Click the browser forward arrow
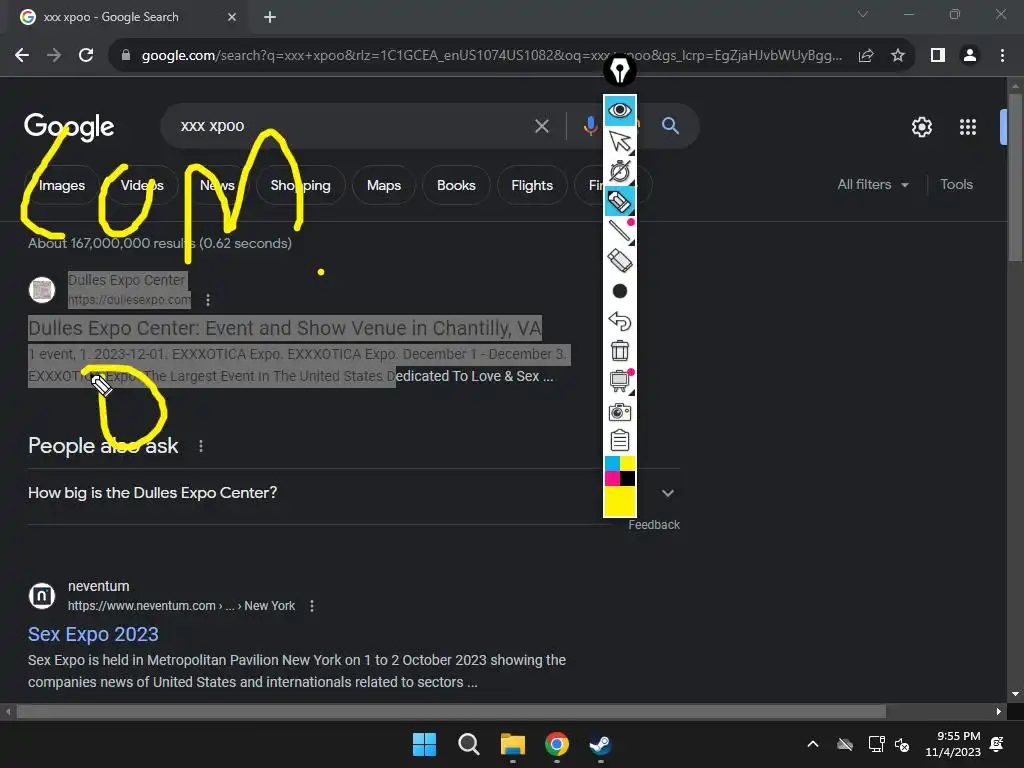This screenshot has width=1024, height=768. point(54,56)
